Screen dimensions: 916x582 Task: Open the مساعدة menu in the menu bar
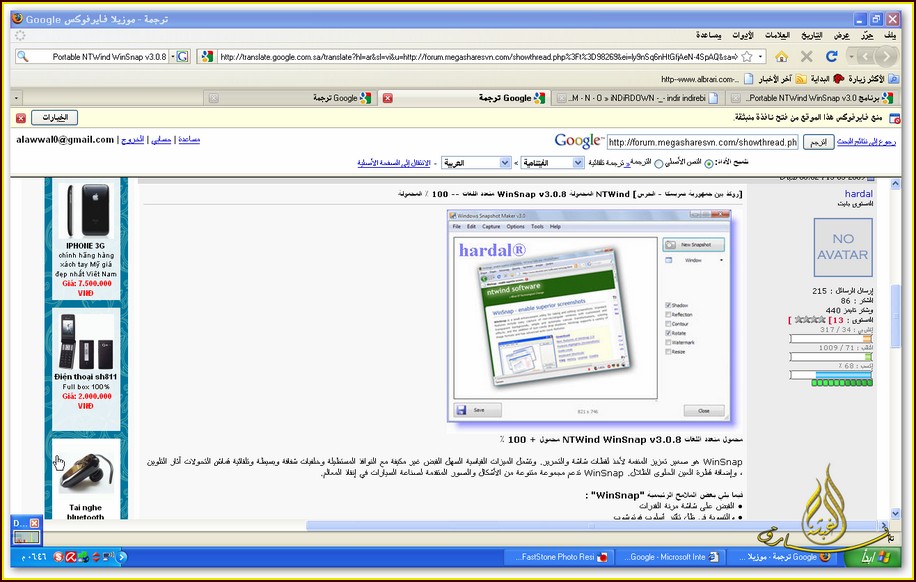[709, 35]
